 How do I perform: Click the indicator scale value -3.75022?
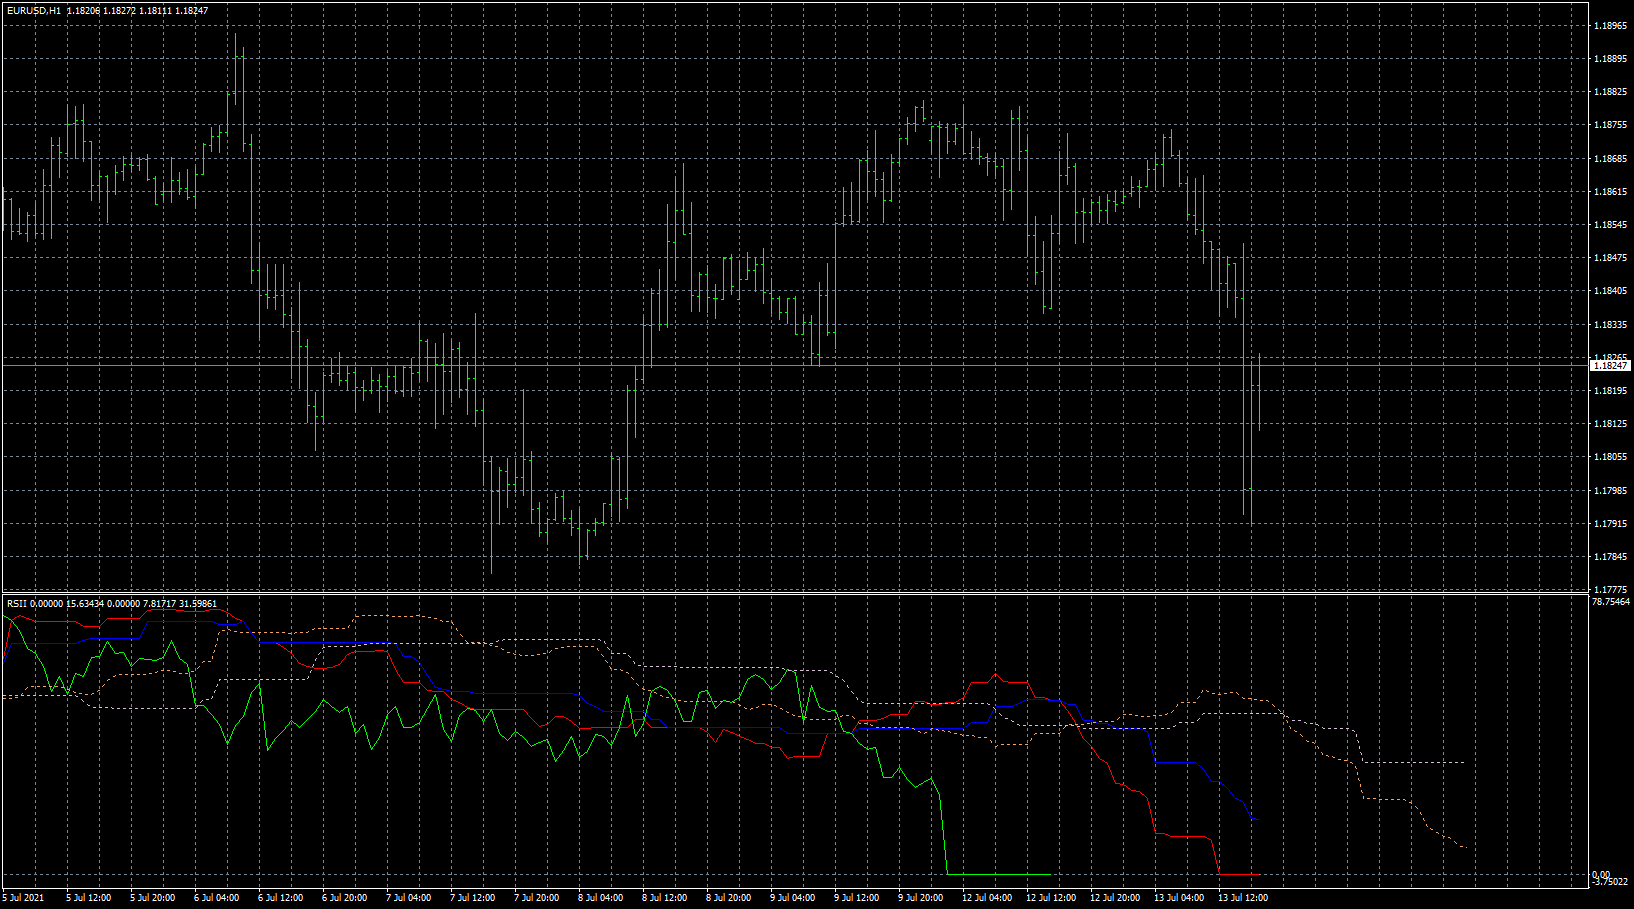(1611, 882)
